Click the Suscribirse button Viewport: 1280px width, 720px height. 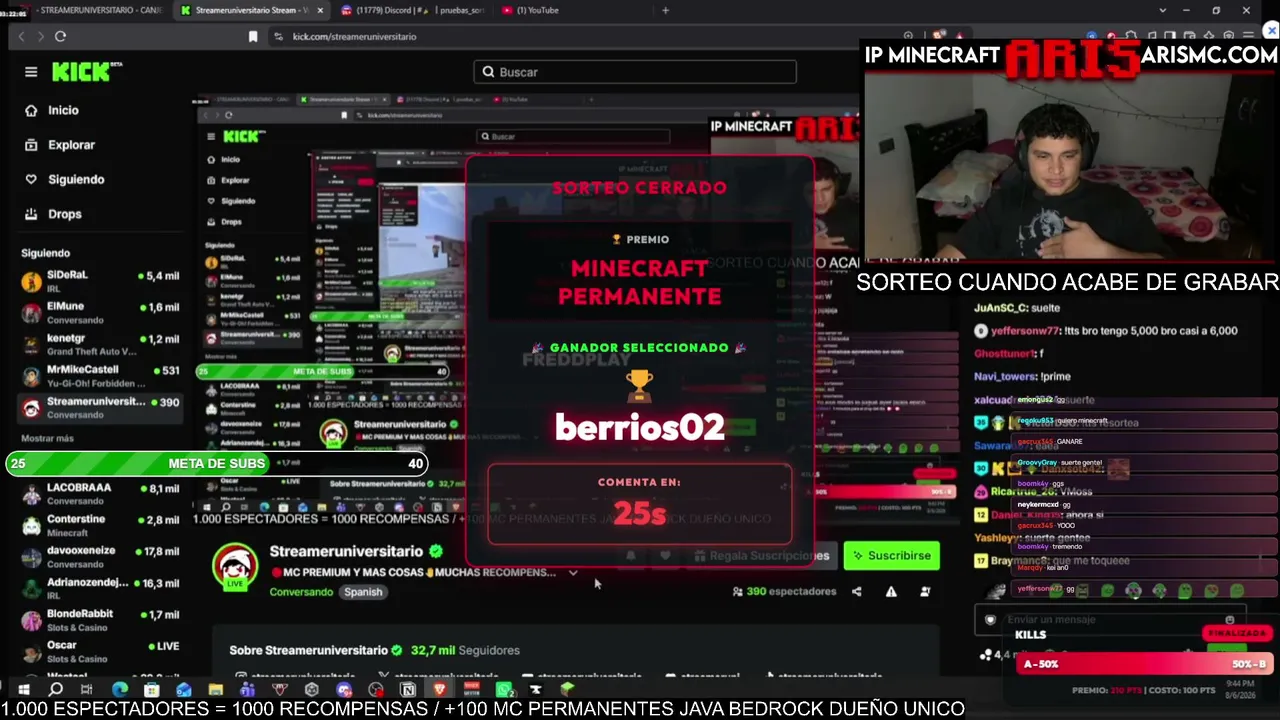click(892, 556)
